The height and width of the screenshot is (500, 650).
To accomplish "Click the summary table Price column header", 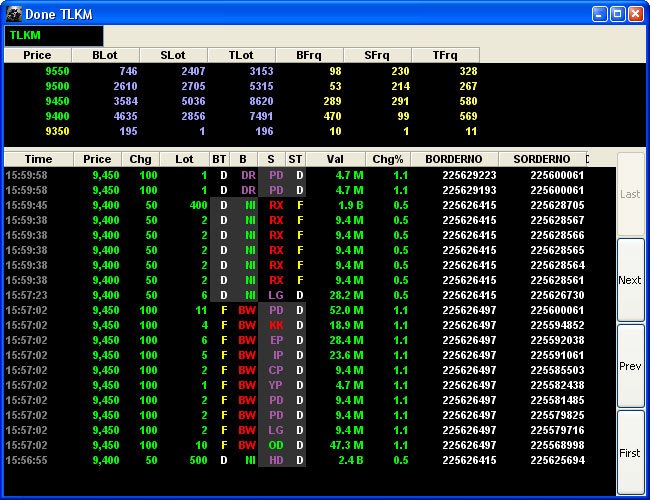I will pos(38,55).
